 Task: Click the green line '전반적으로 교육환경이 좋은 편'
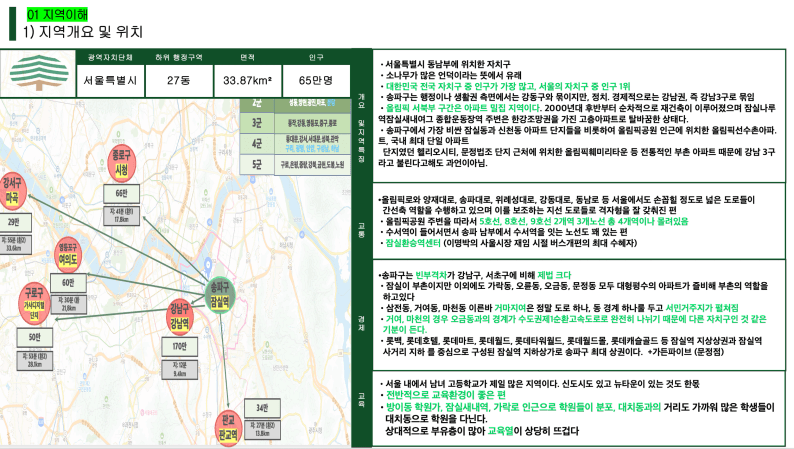(446, 395)
